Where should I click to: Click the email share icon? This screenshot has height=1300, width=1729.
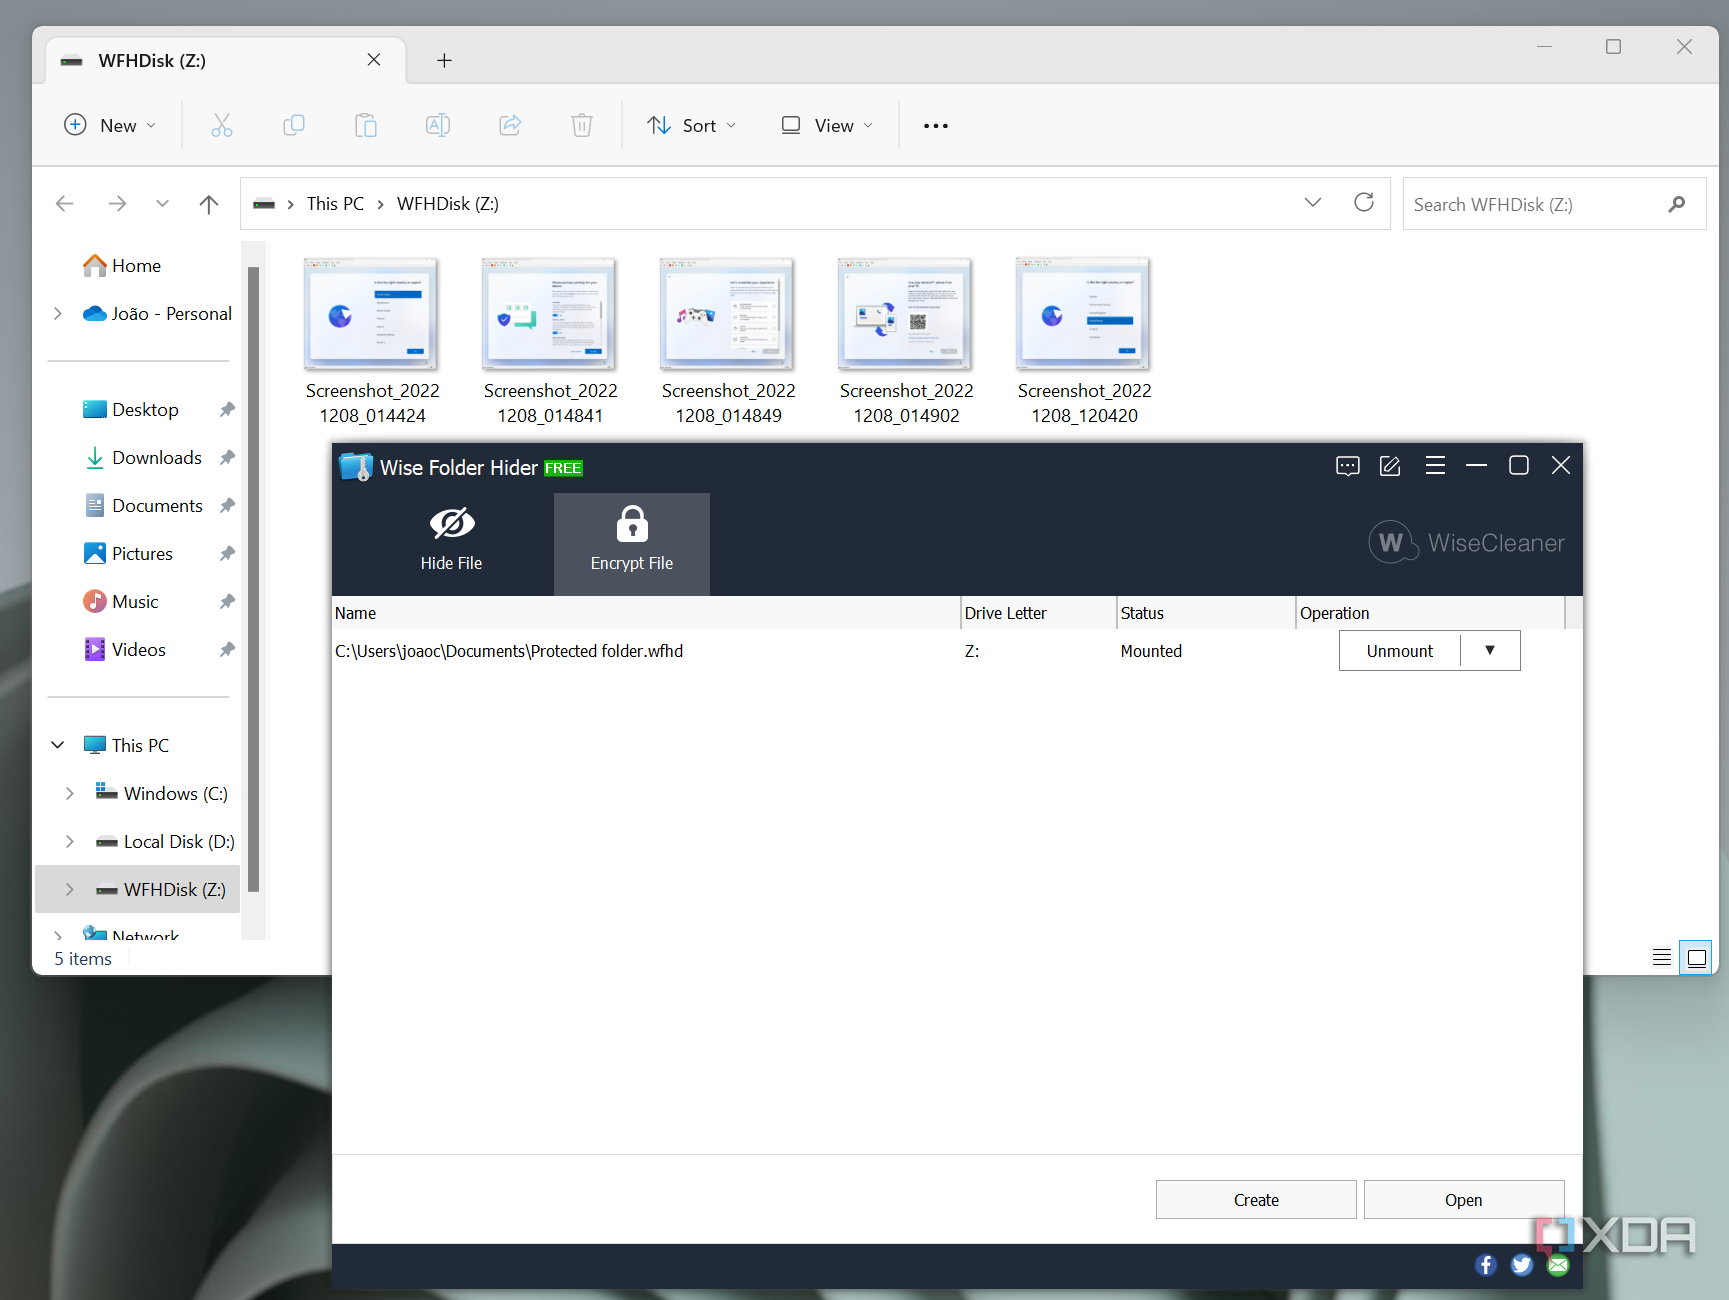[x=1557, y=1264]
